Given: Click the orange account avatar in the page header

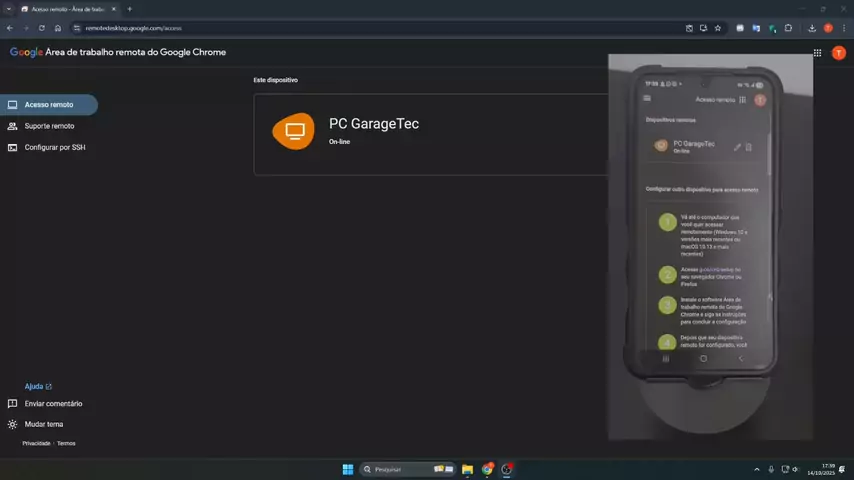Looking at the screenshot, I should (x=838, y=53).
